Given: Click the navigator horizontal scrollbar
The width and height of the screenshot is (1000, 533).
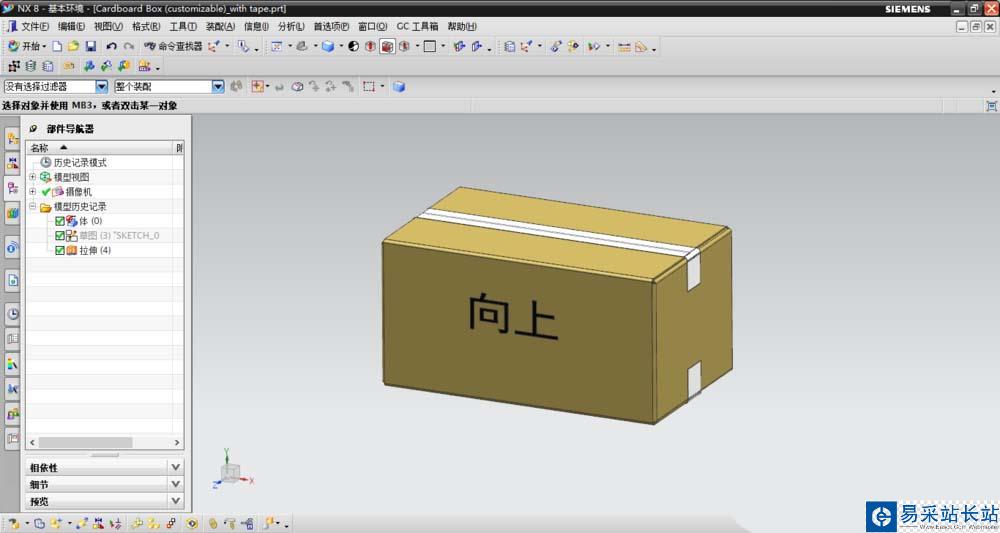Looking at the screenshot, I should pyautogui.click(x=85, y=442).
